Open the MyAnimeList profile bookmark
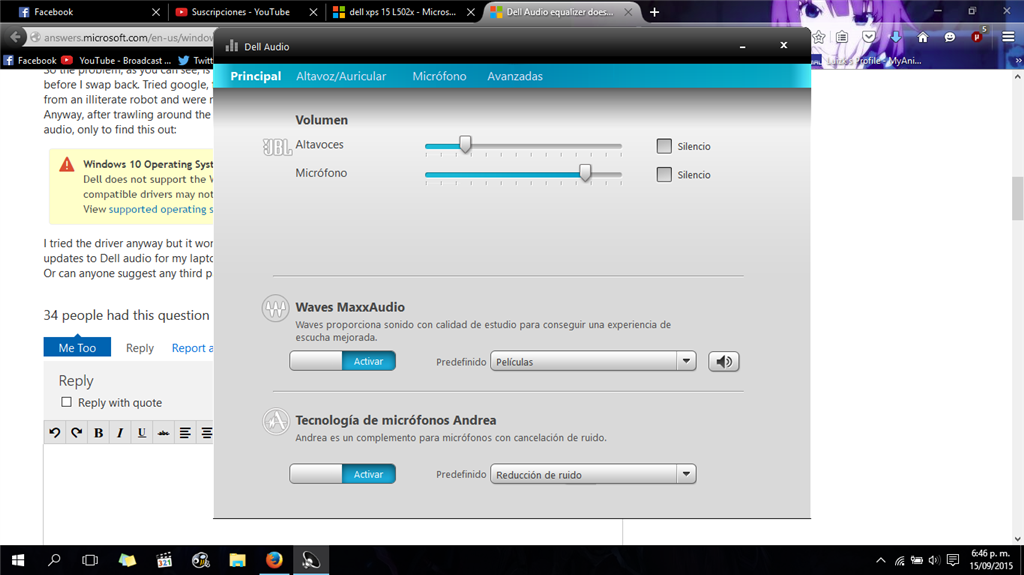1024x575 pixels. (869, 60)
